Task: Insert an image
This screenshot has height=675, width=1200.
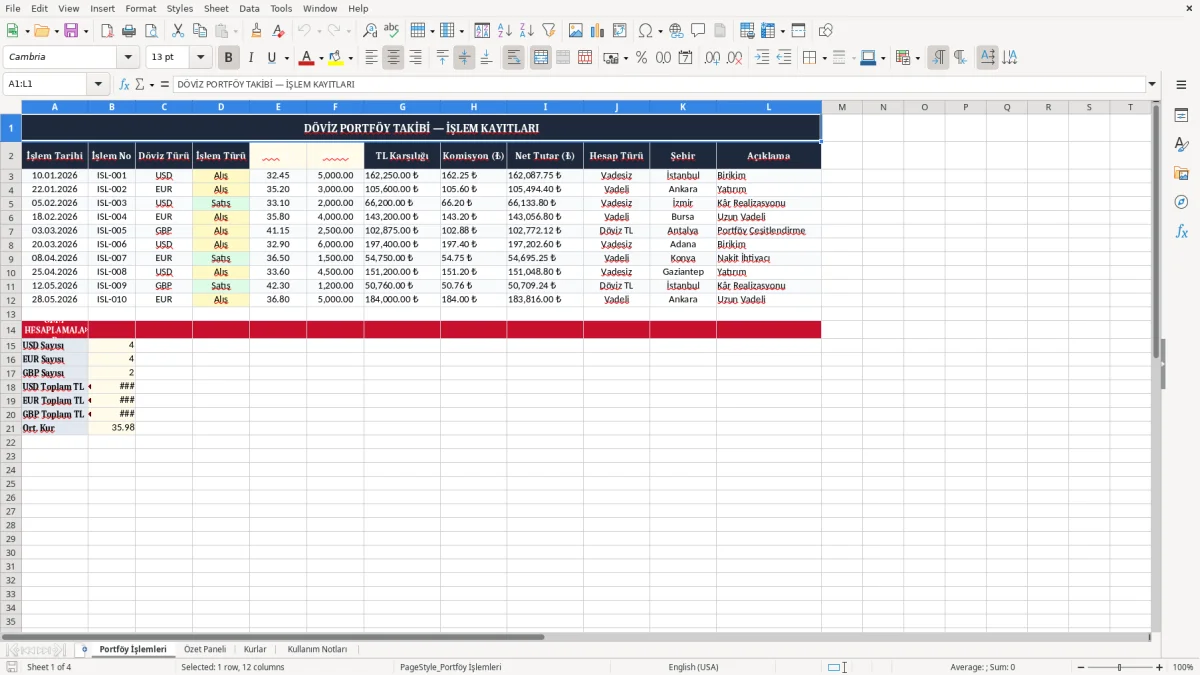Action: pos(576,31)
